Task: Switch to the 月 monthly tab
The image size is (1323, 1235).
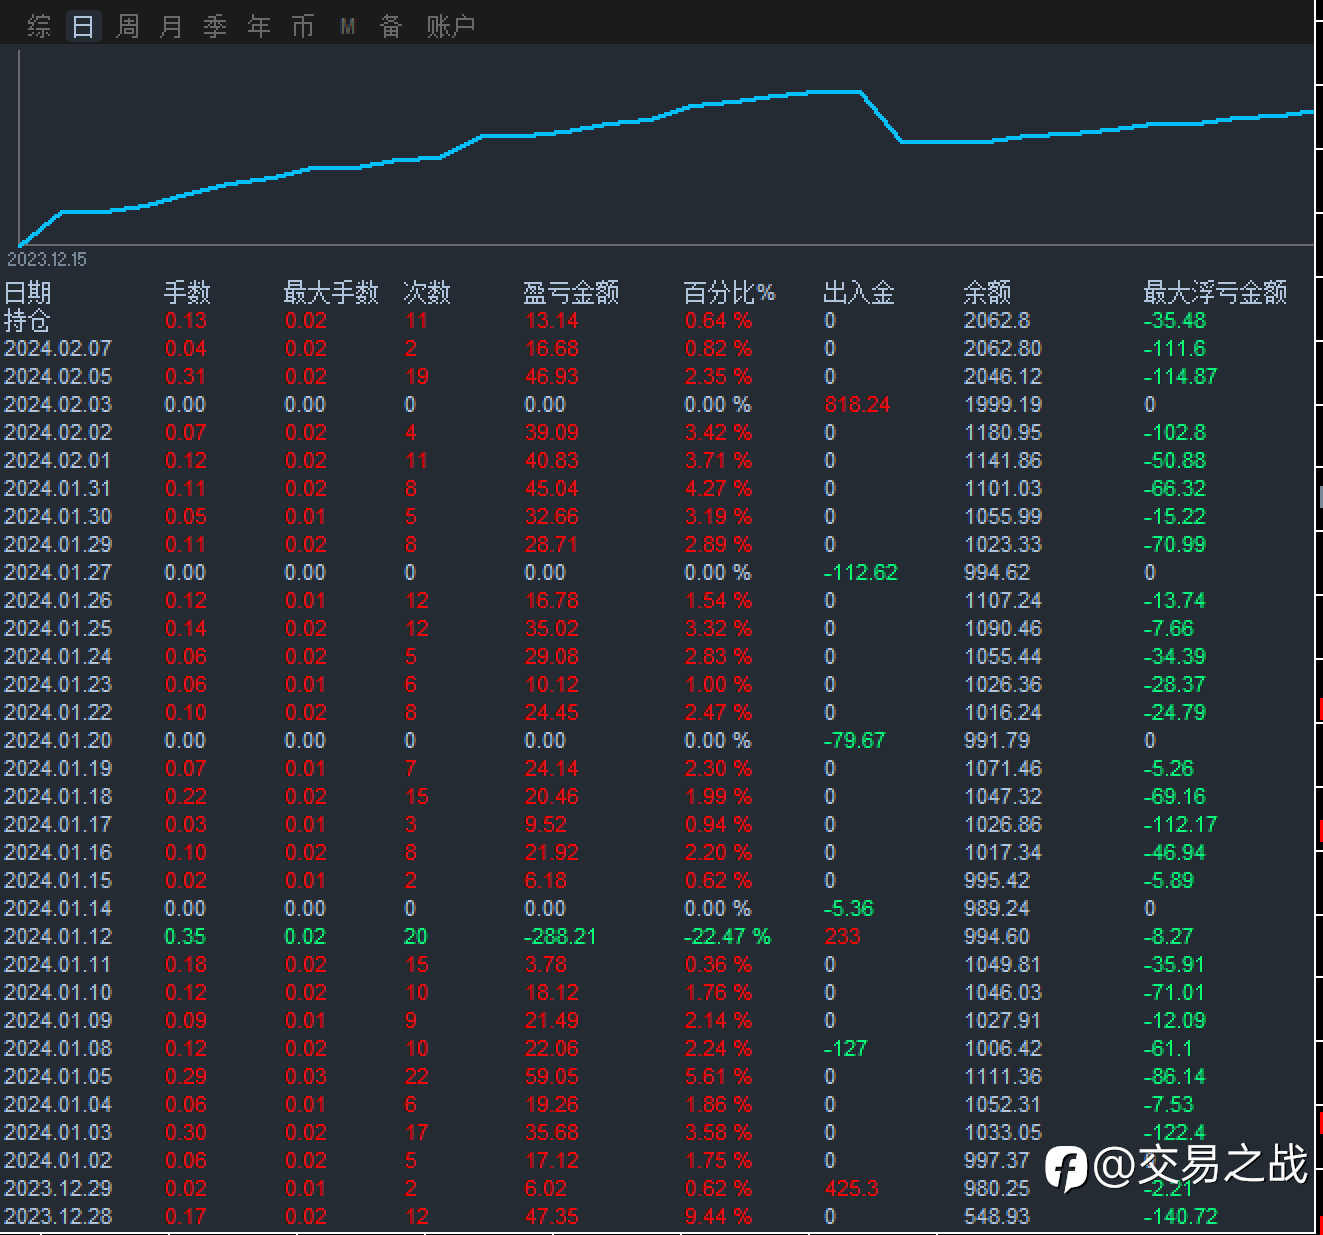Action: 171,26
